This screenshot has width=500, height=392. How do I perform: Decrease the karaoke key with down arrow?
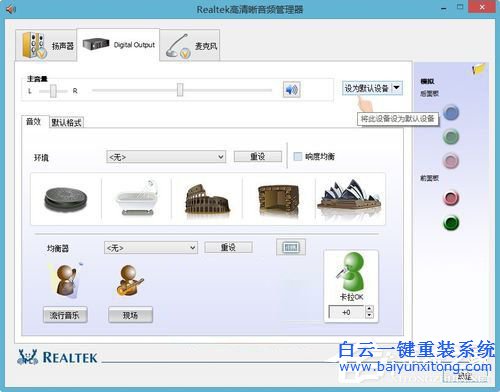pos(369,315)
